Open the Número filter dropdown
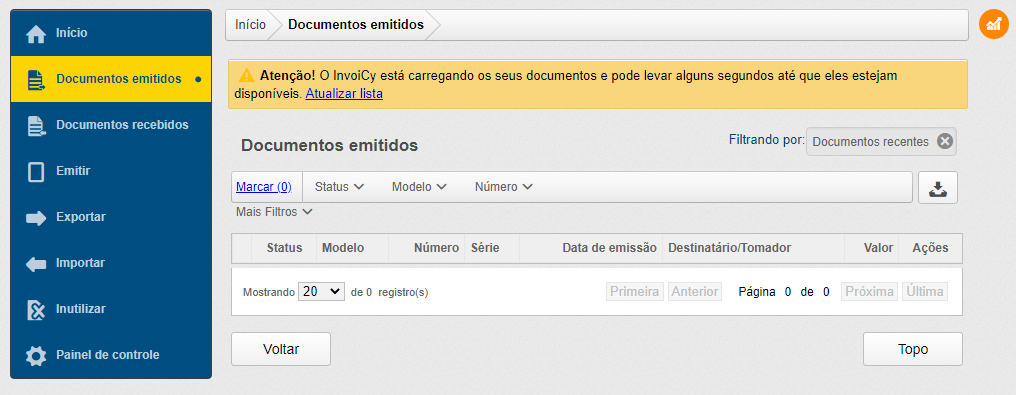Viewport: 1016px width, 395px height. [503, 187]
